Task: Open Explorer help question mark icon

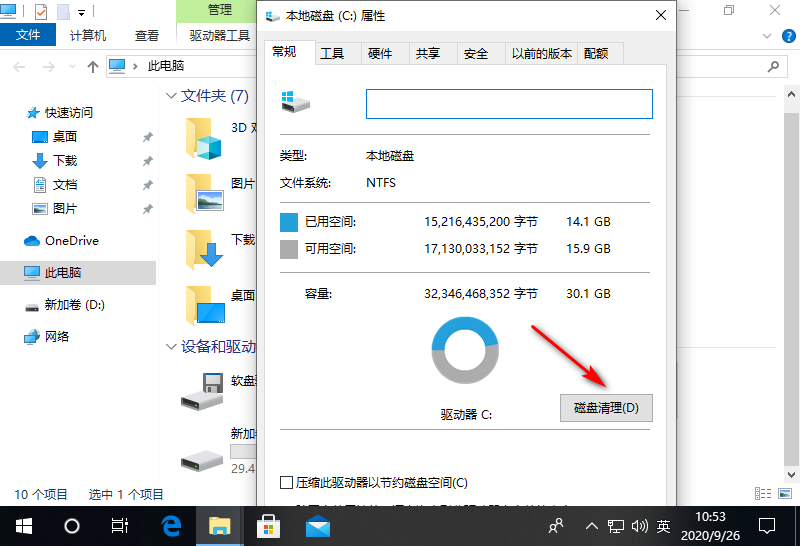Action: [x=788, y=36]
